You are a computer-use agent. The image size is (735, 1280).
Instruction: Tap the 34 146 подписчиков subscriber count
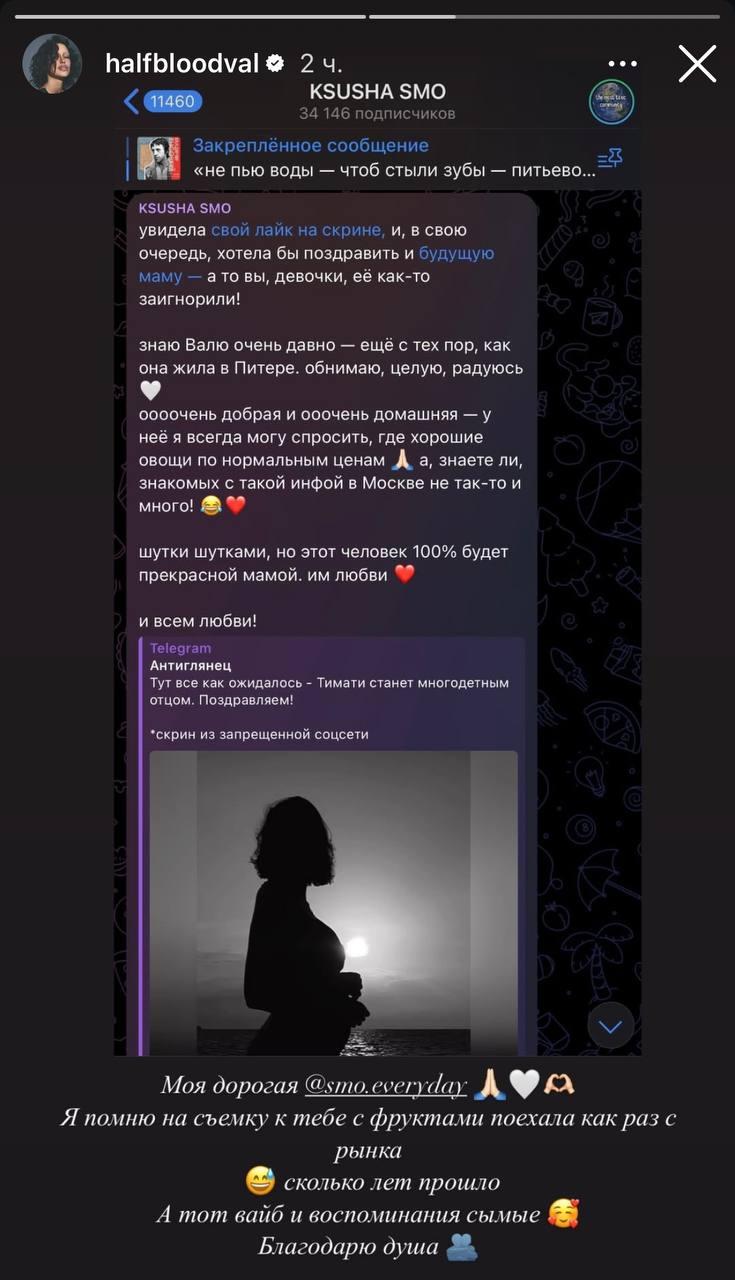377,114
